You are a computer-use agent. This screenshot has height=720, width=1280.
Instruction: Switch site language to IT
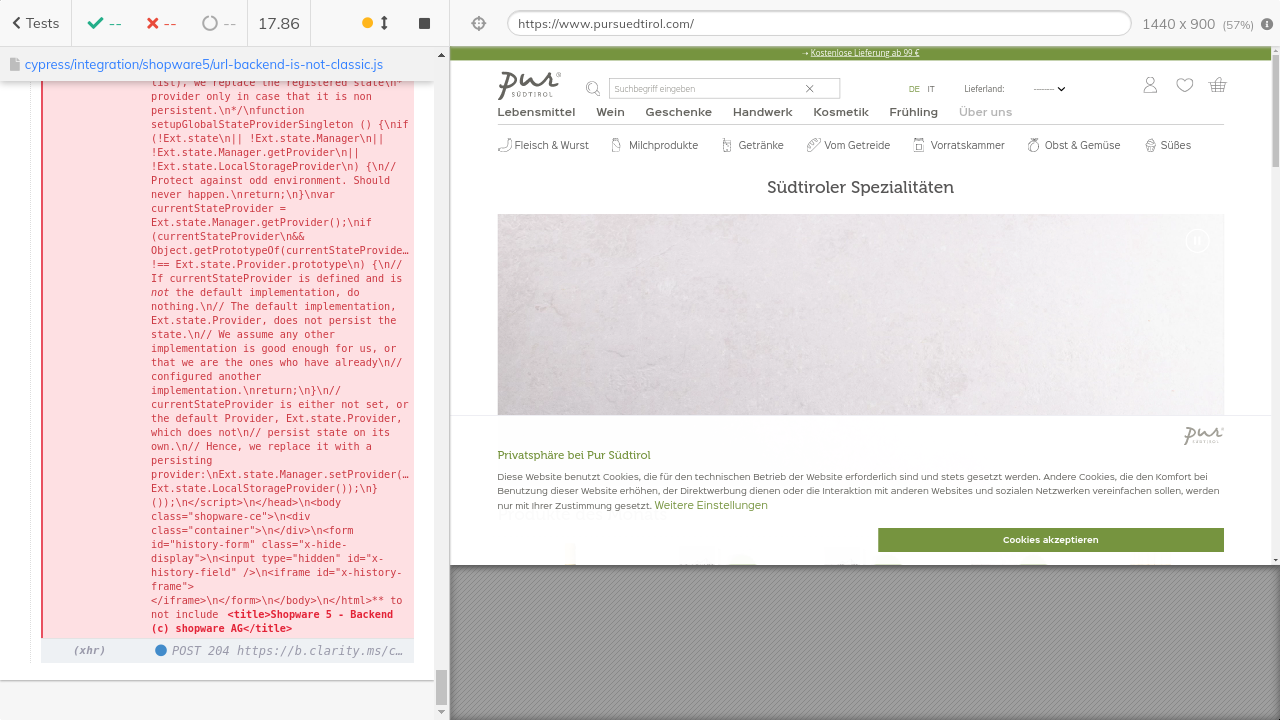click(x=931, y=89)
